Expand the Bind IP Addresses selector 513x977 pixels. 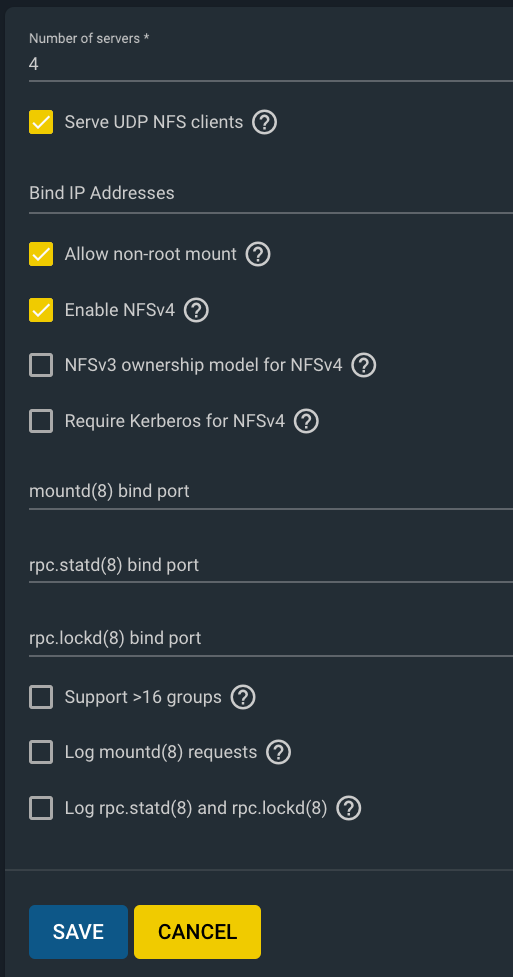(x=271, y=193)
